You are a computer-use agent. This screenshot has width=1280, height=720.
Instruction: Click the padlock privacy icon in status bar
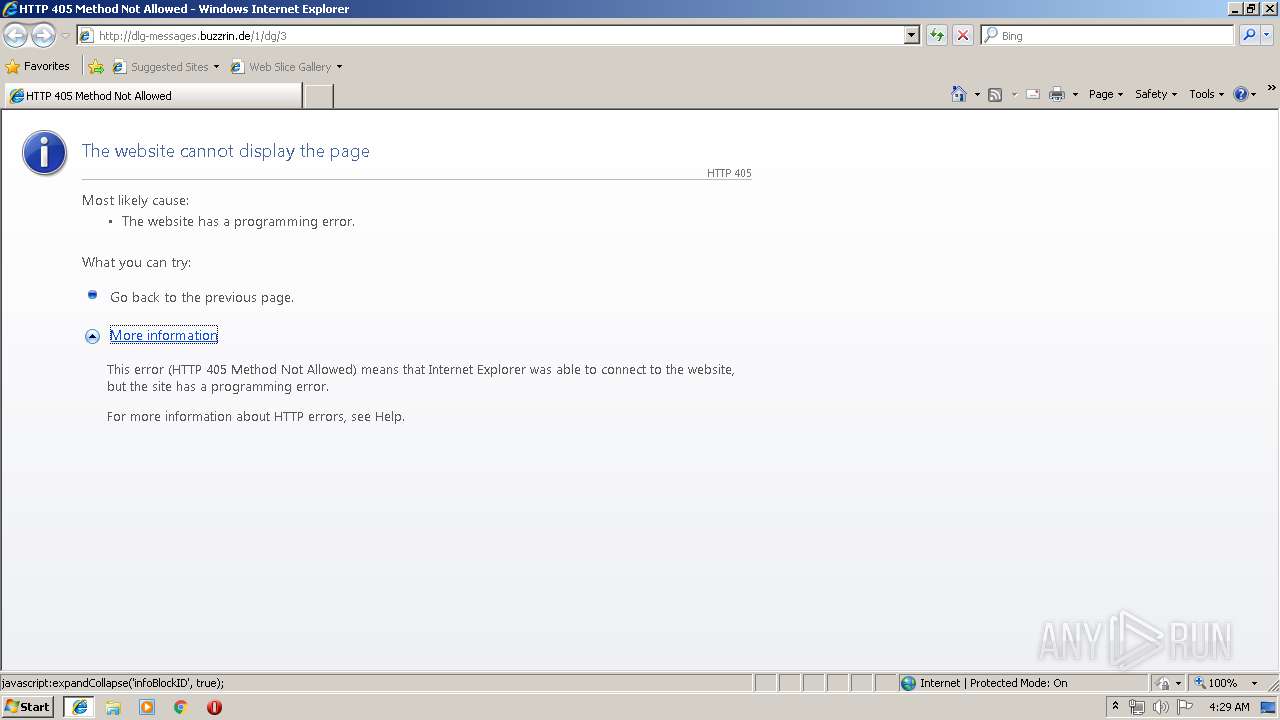coord(1163,683)
